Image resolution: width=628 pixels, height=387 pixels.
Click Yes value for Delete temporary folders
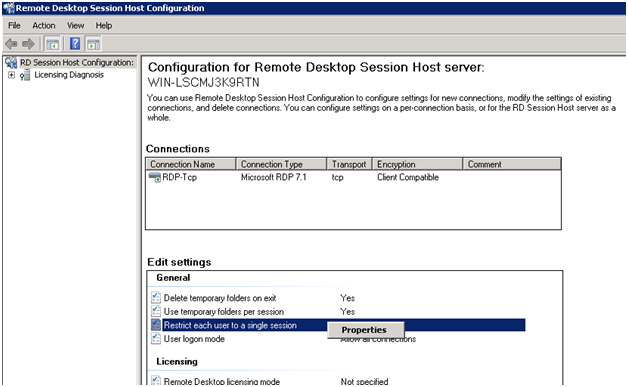point(347,298)
